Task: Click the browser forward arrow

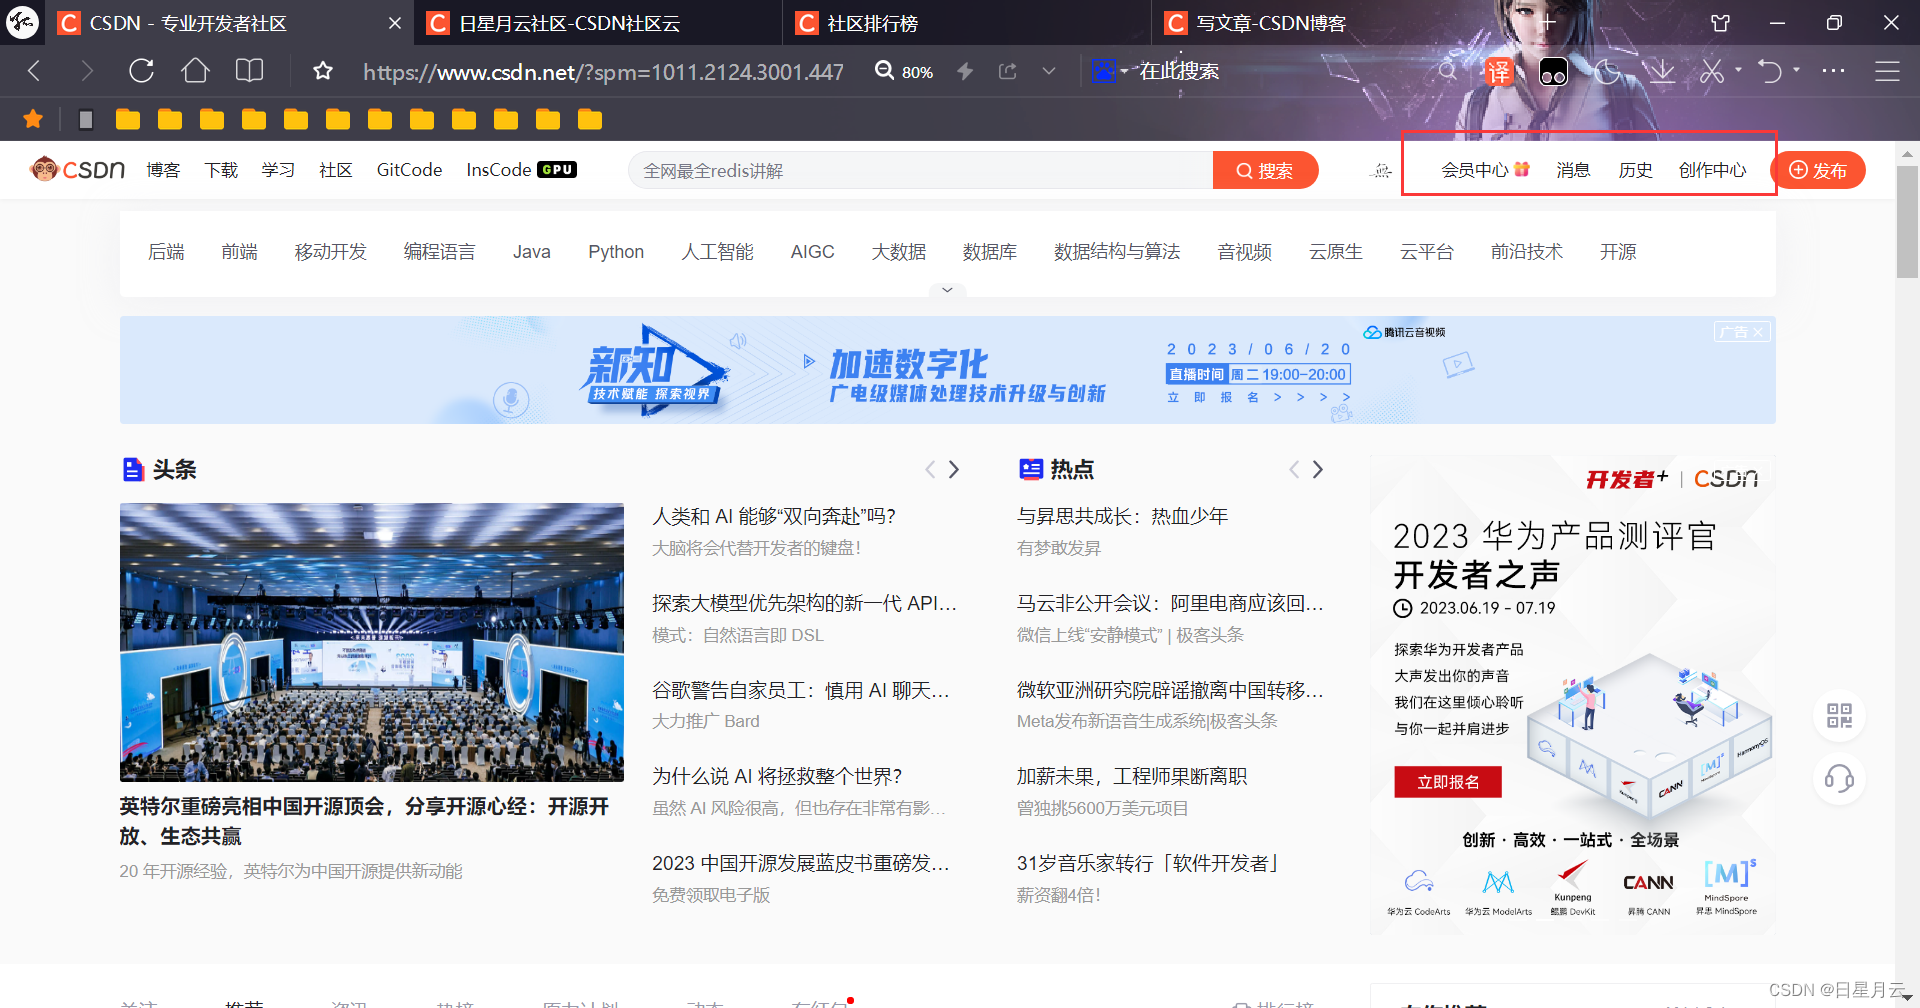Action: click(x=87, y=71)
